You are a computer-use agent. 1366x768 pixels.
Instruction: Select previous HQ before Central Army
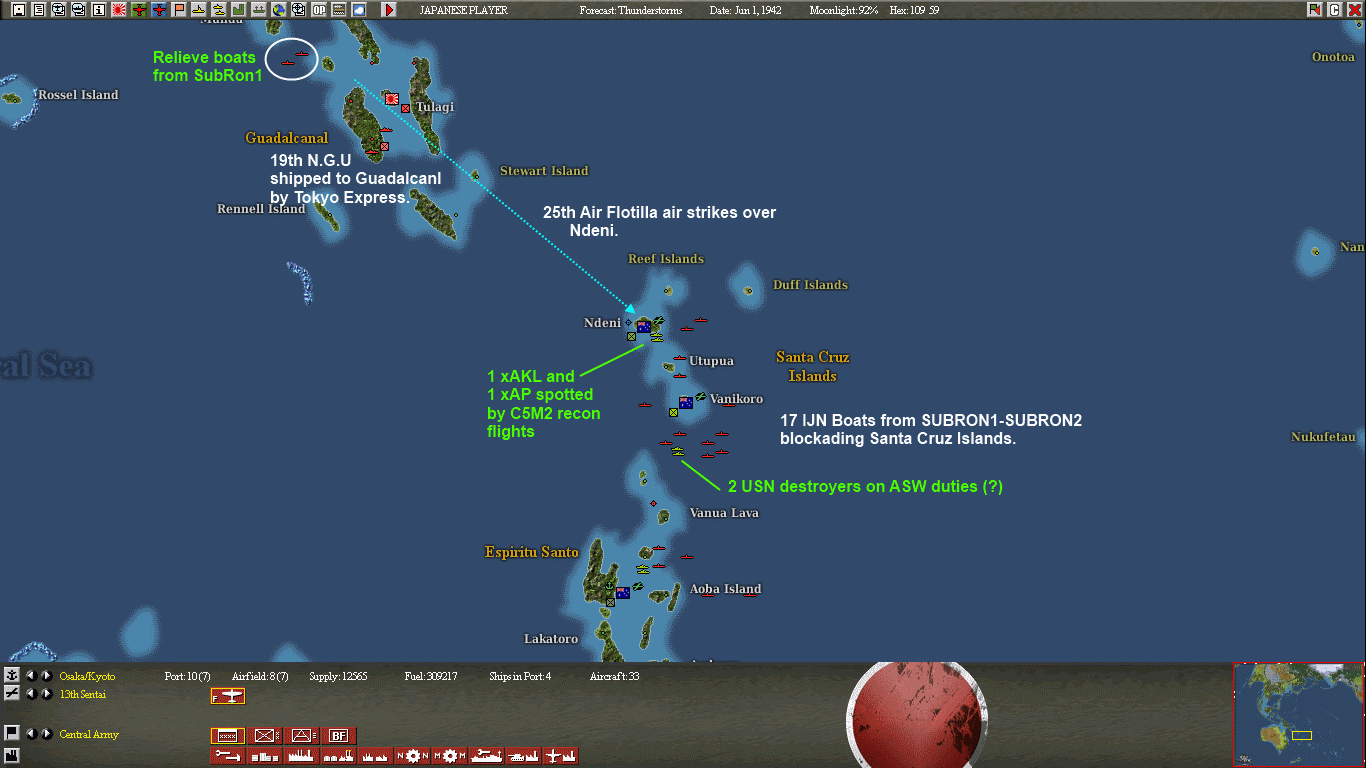point(31,733)
